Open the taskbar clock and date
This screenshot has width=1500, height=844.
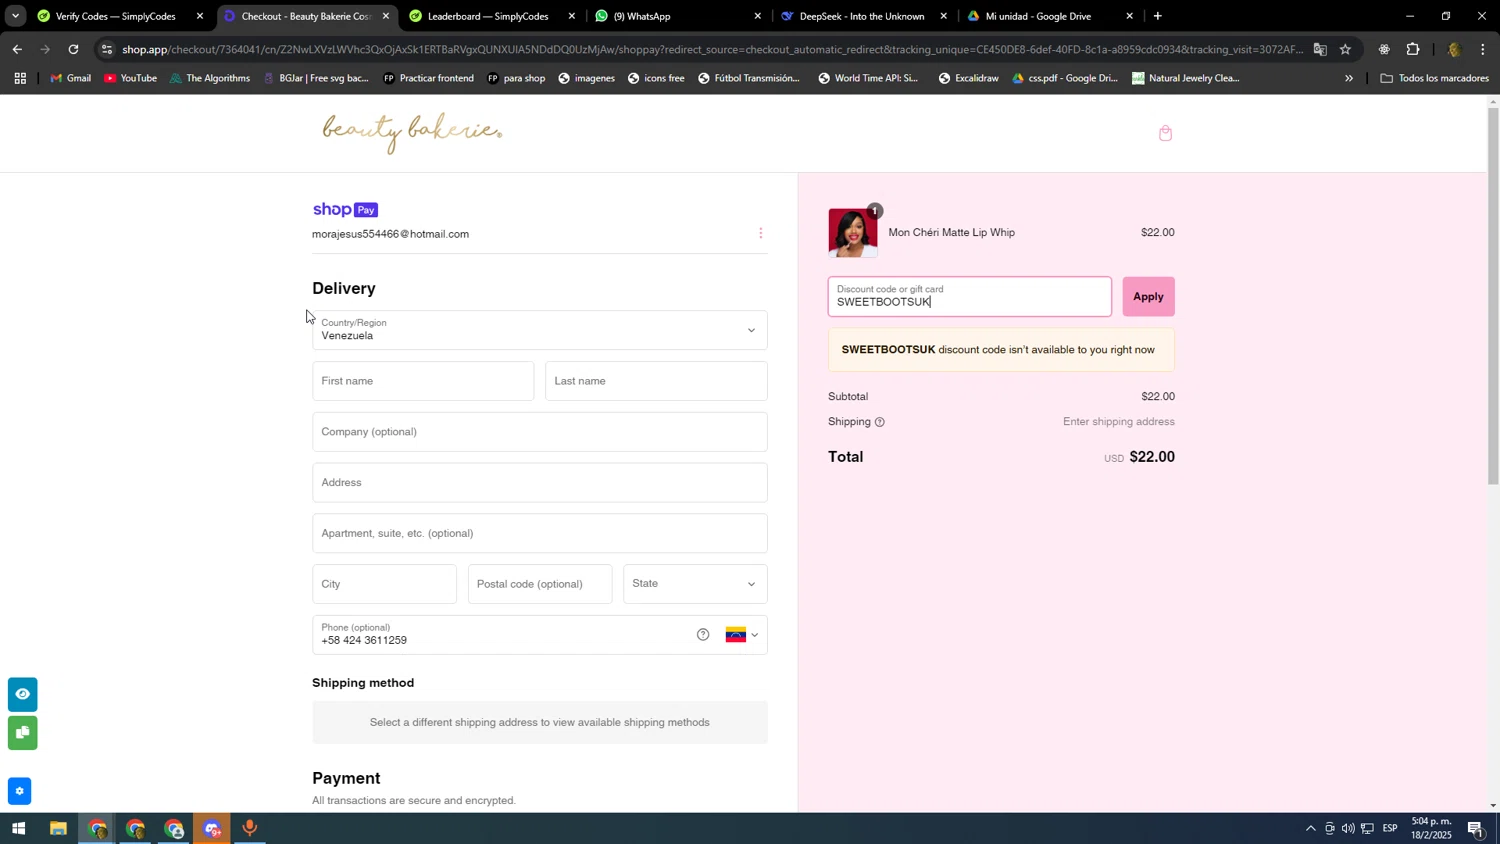1432,829
